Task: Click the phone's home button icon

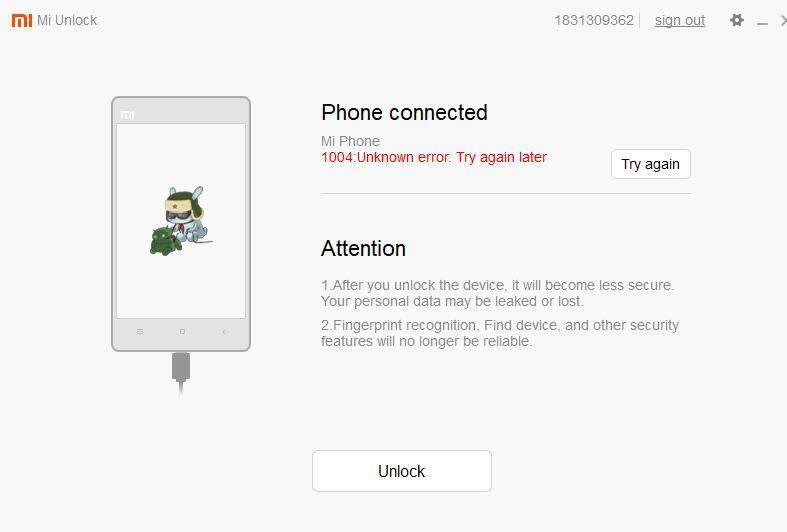Action: (182, 332)
